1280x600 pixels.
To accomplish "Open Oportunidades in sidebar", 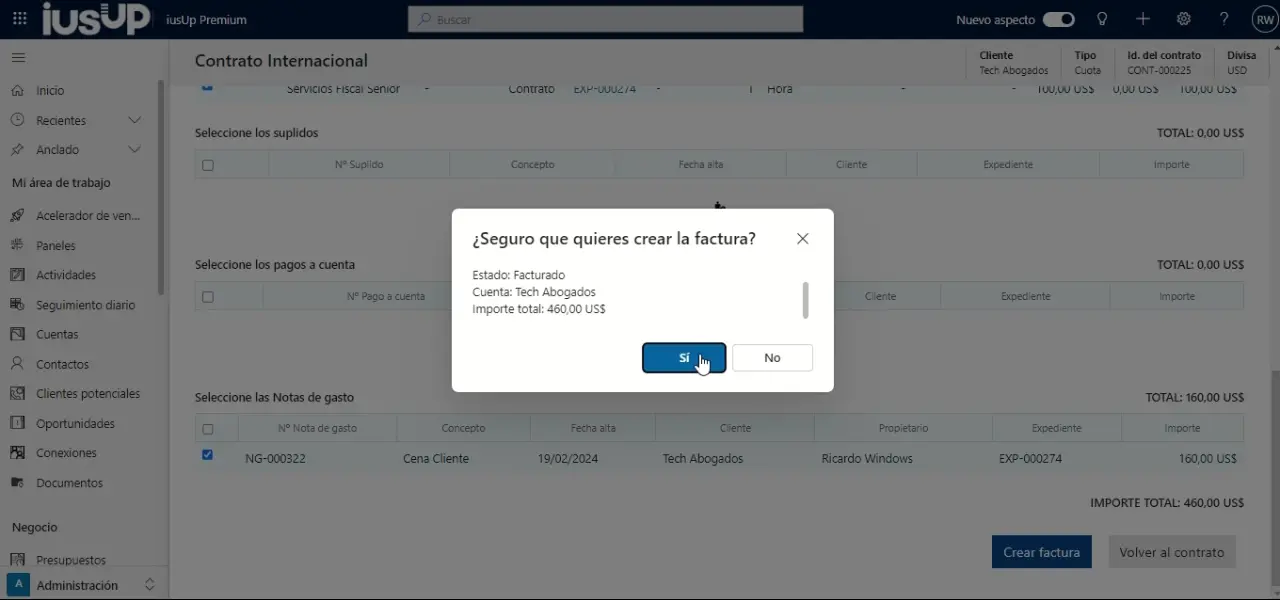I will 75,423.
